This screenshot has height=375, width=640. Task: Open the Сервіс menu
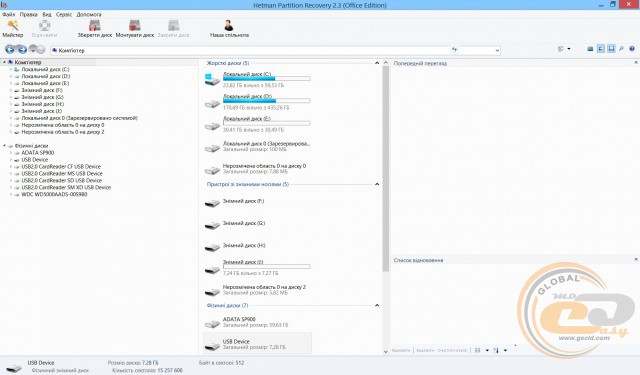point(64,14)
